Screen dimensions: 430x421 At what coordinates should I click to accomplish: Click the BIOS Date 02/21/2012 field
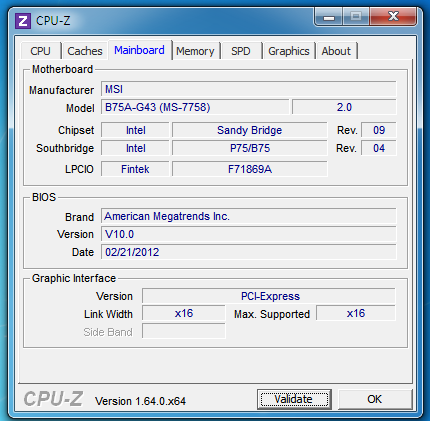coord(249,252)
